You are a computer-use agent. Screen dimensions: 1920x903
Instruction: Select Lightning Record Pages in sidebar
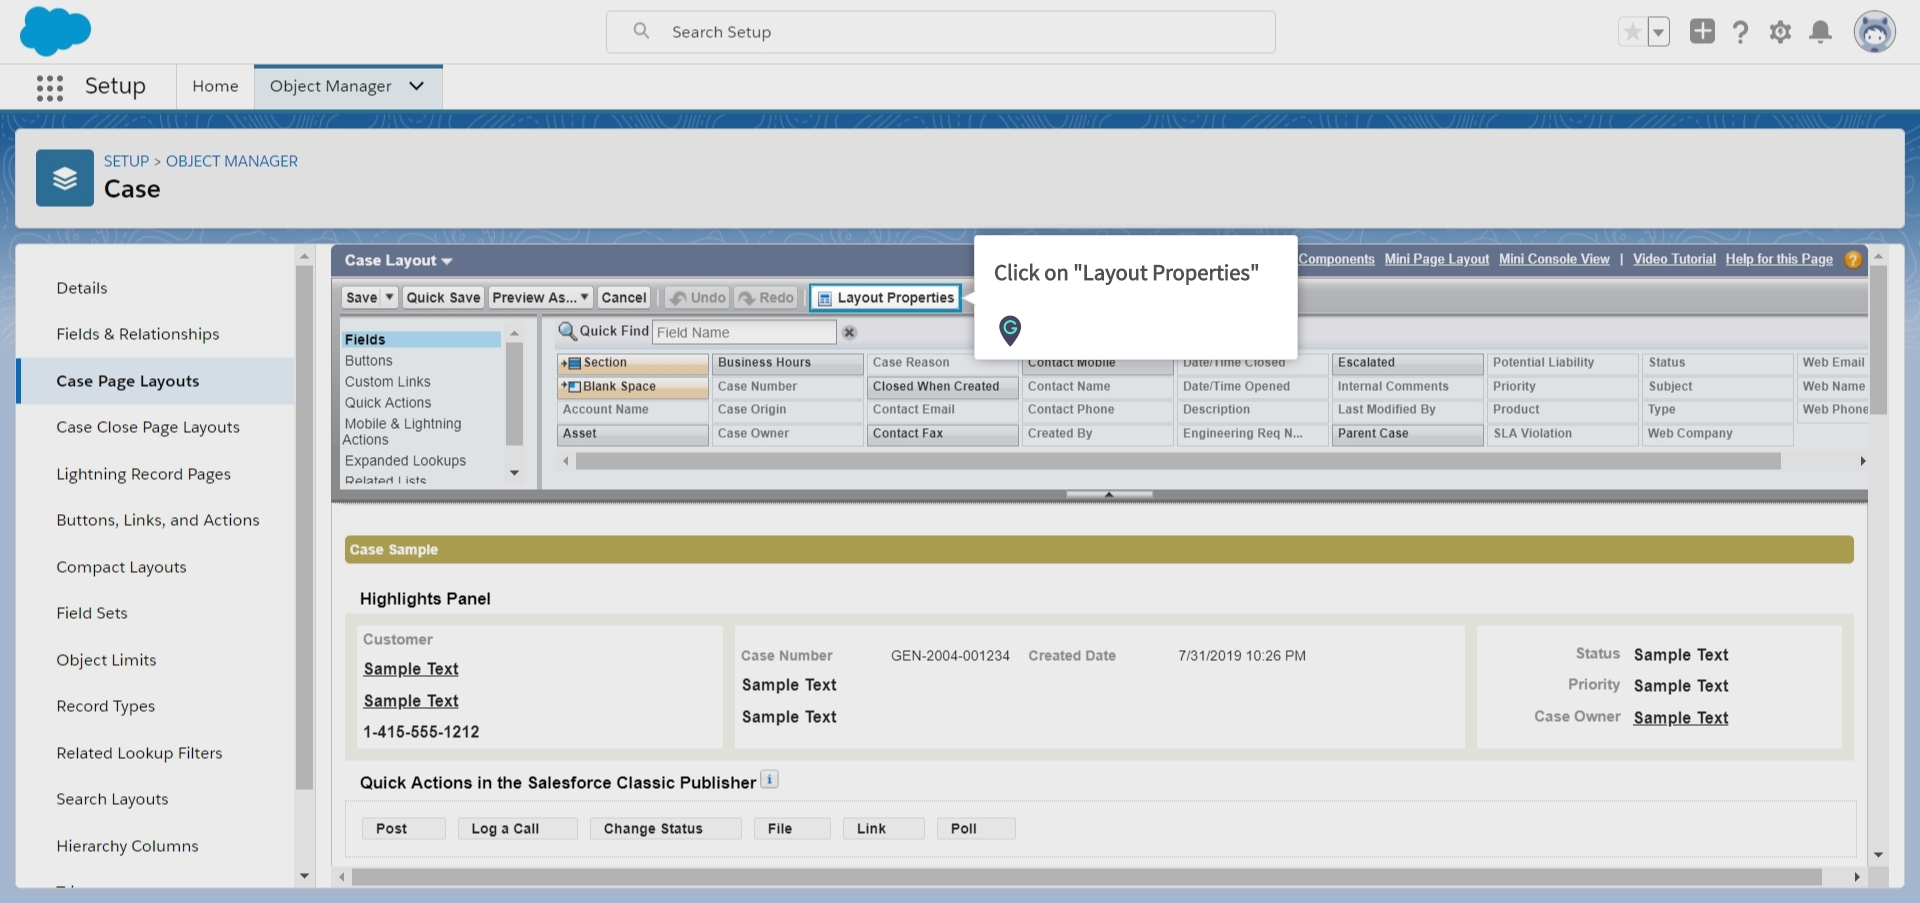point(143,474)
